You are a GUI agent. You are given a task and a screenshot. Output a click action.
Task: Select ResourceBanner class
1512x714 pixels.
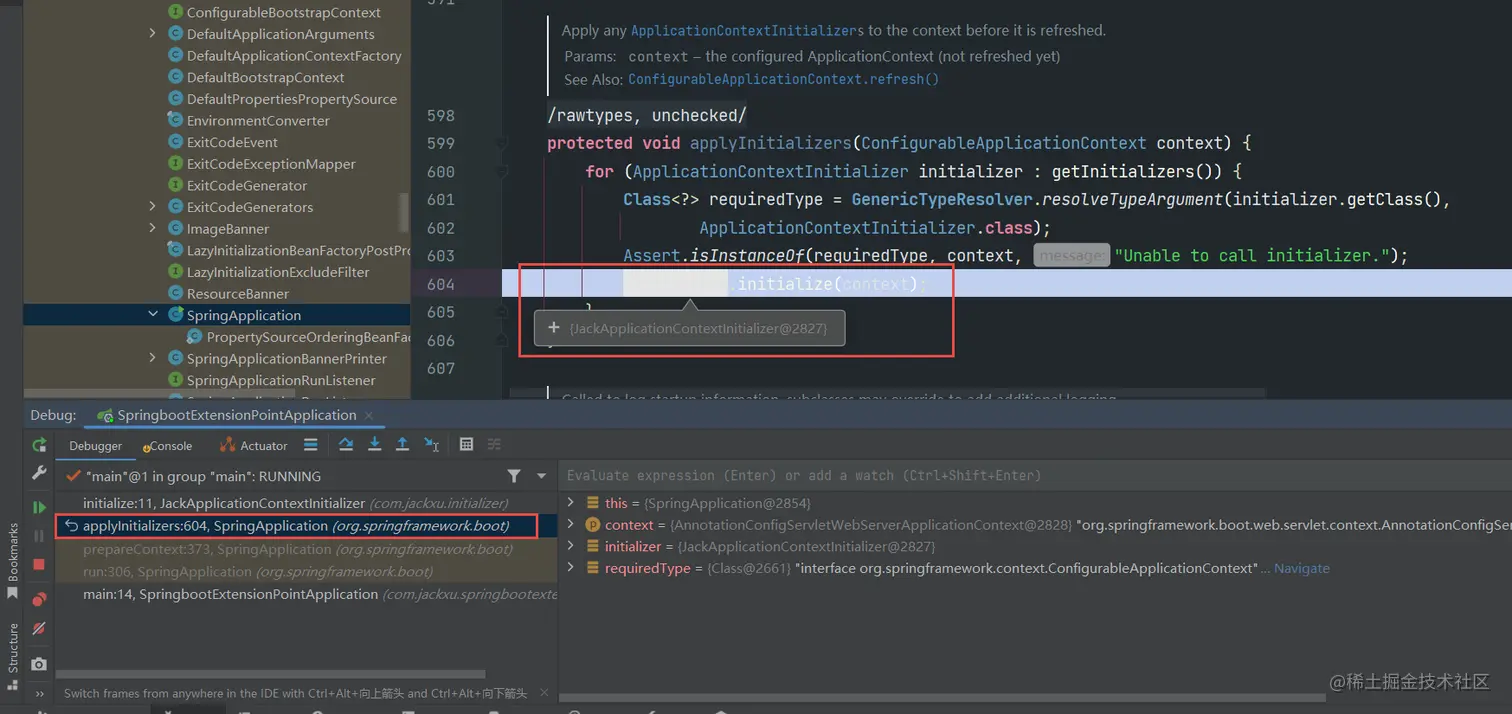pos(238,294)
